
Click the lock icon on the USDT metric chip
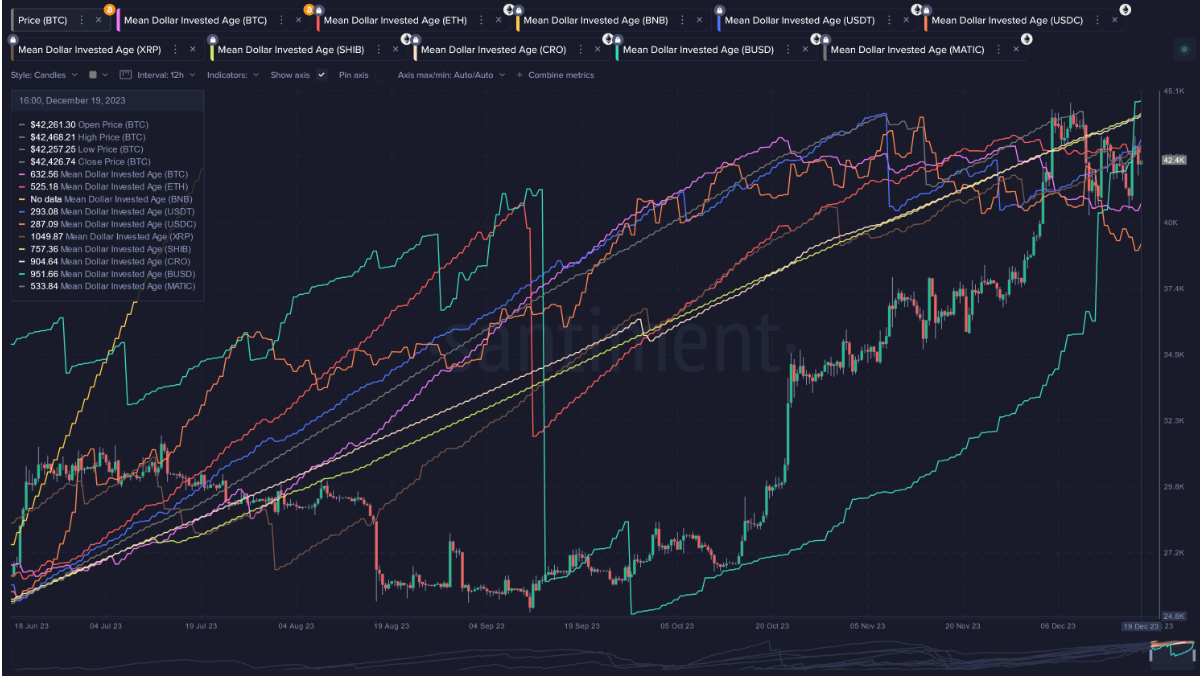click(719, 10)
